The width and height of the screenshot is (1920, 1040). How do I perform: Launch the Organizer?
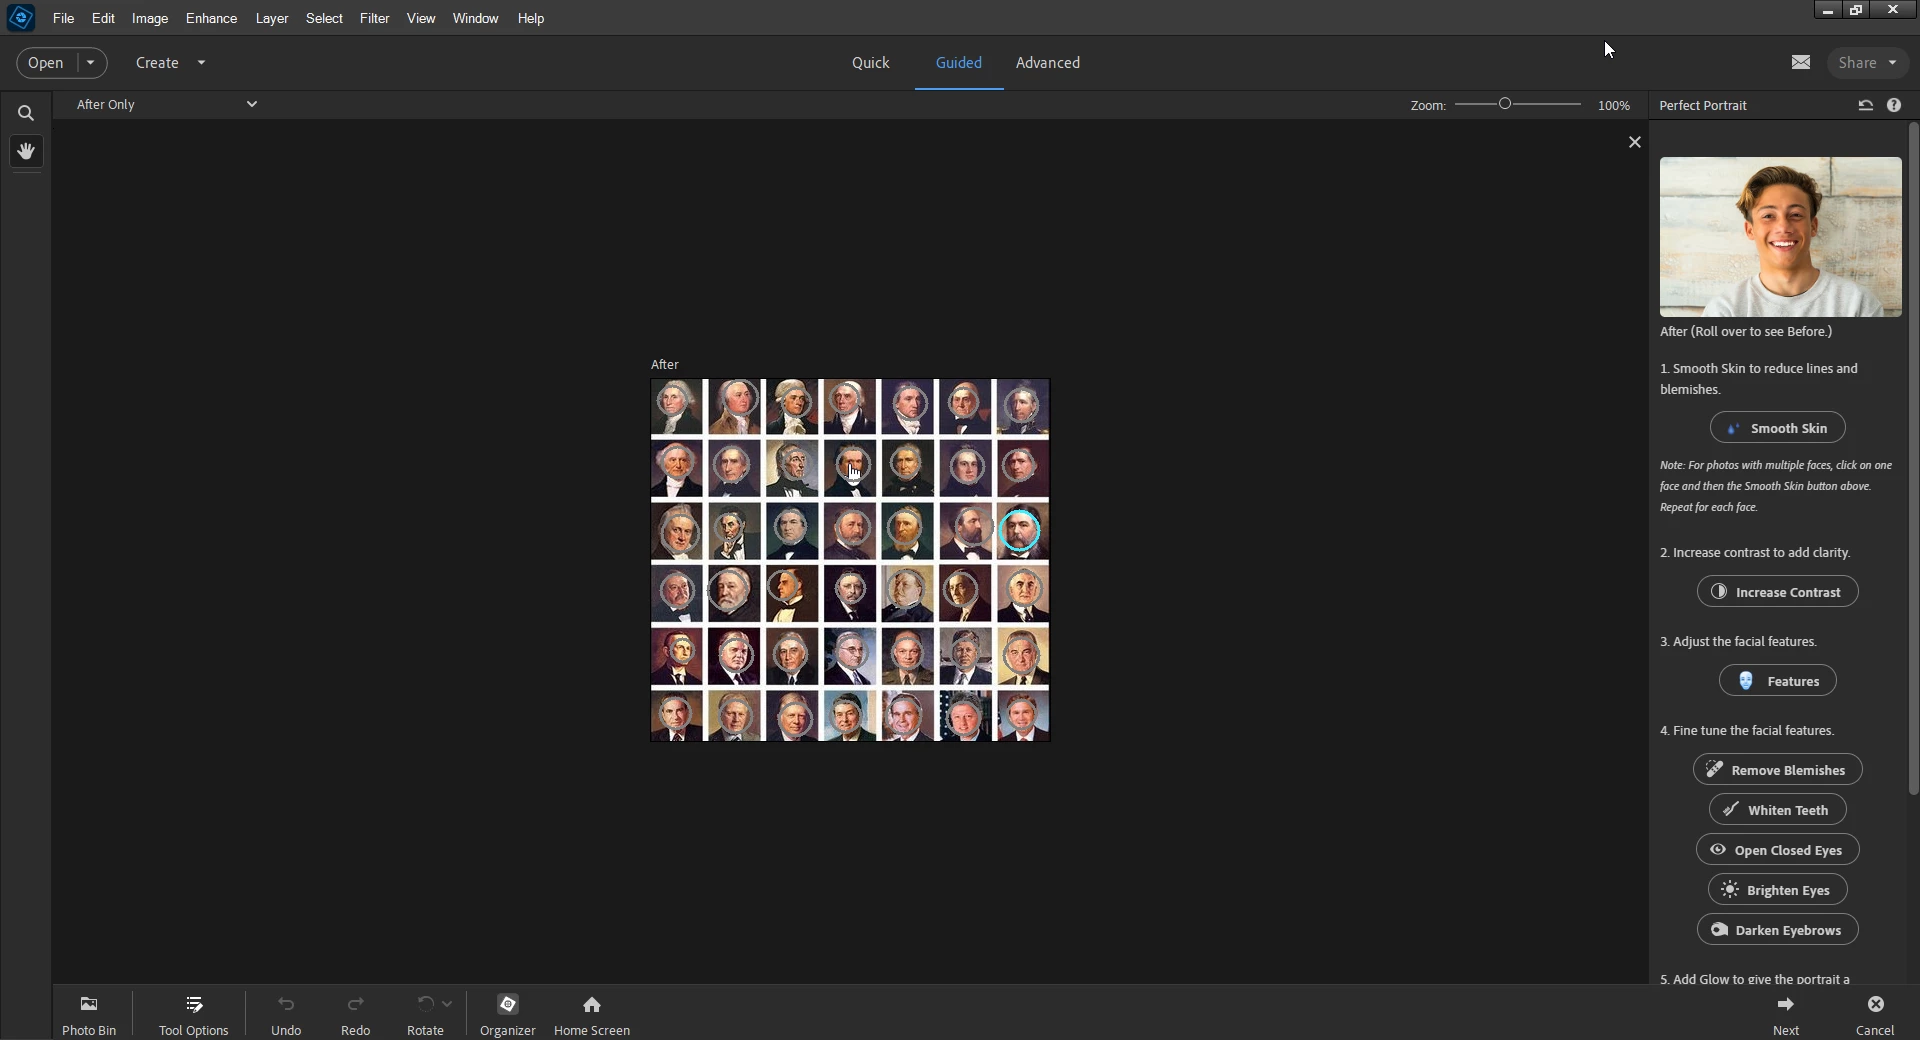point(508,1014)
